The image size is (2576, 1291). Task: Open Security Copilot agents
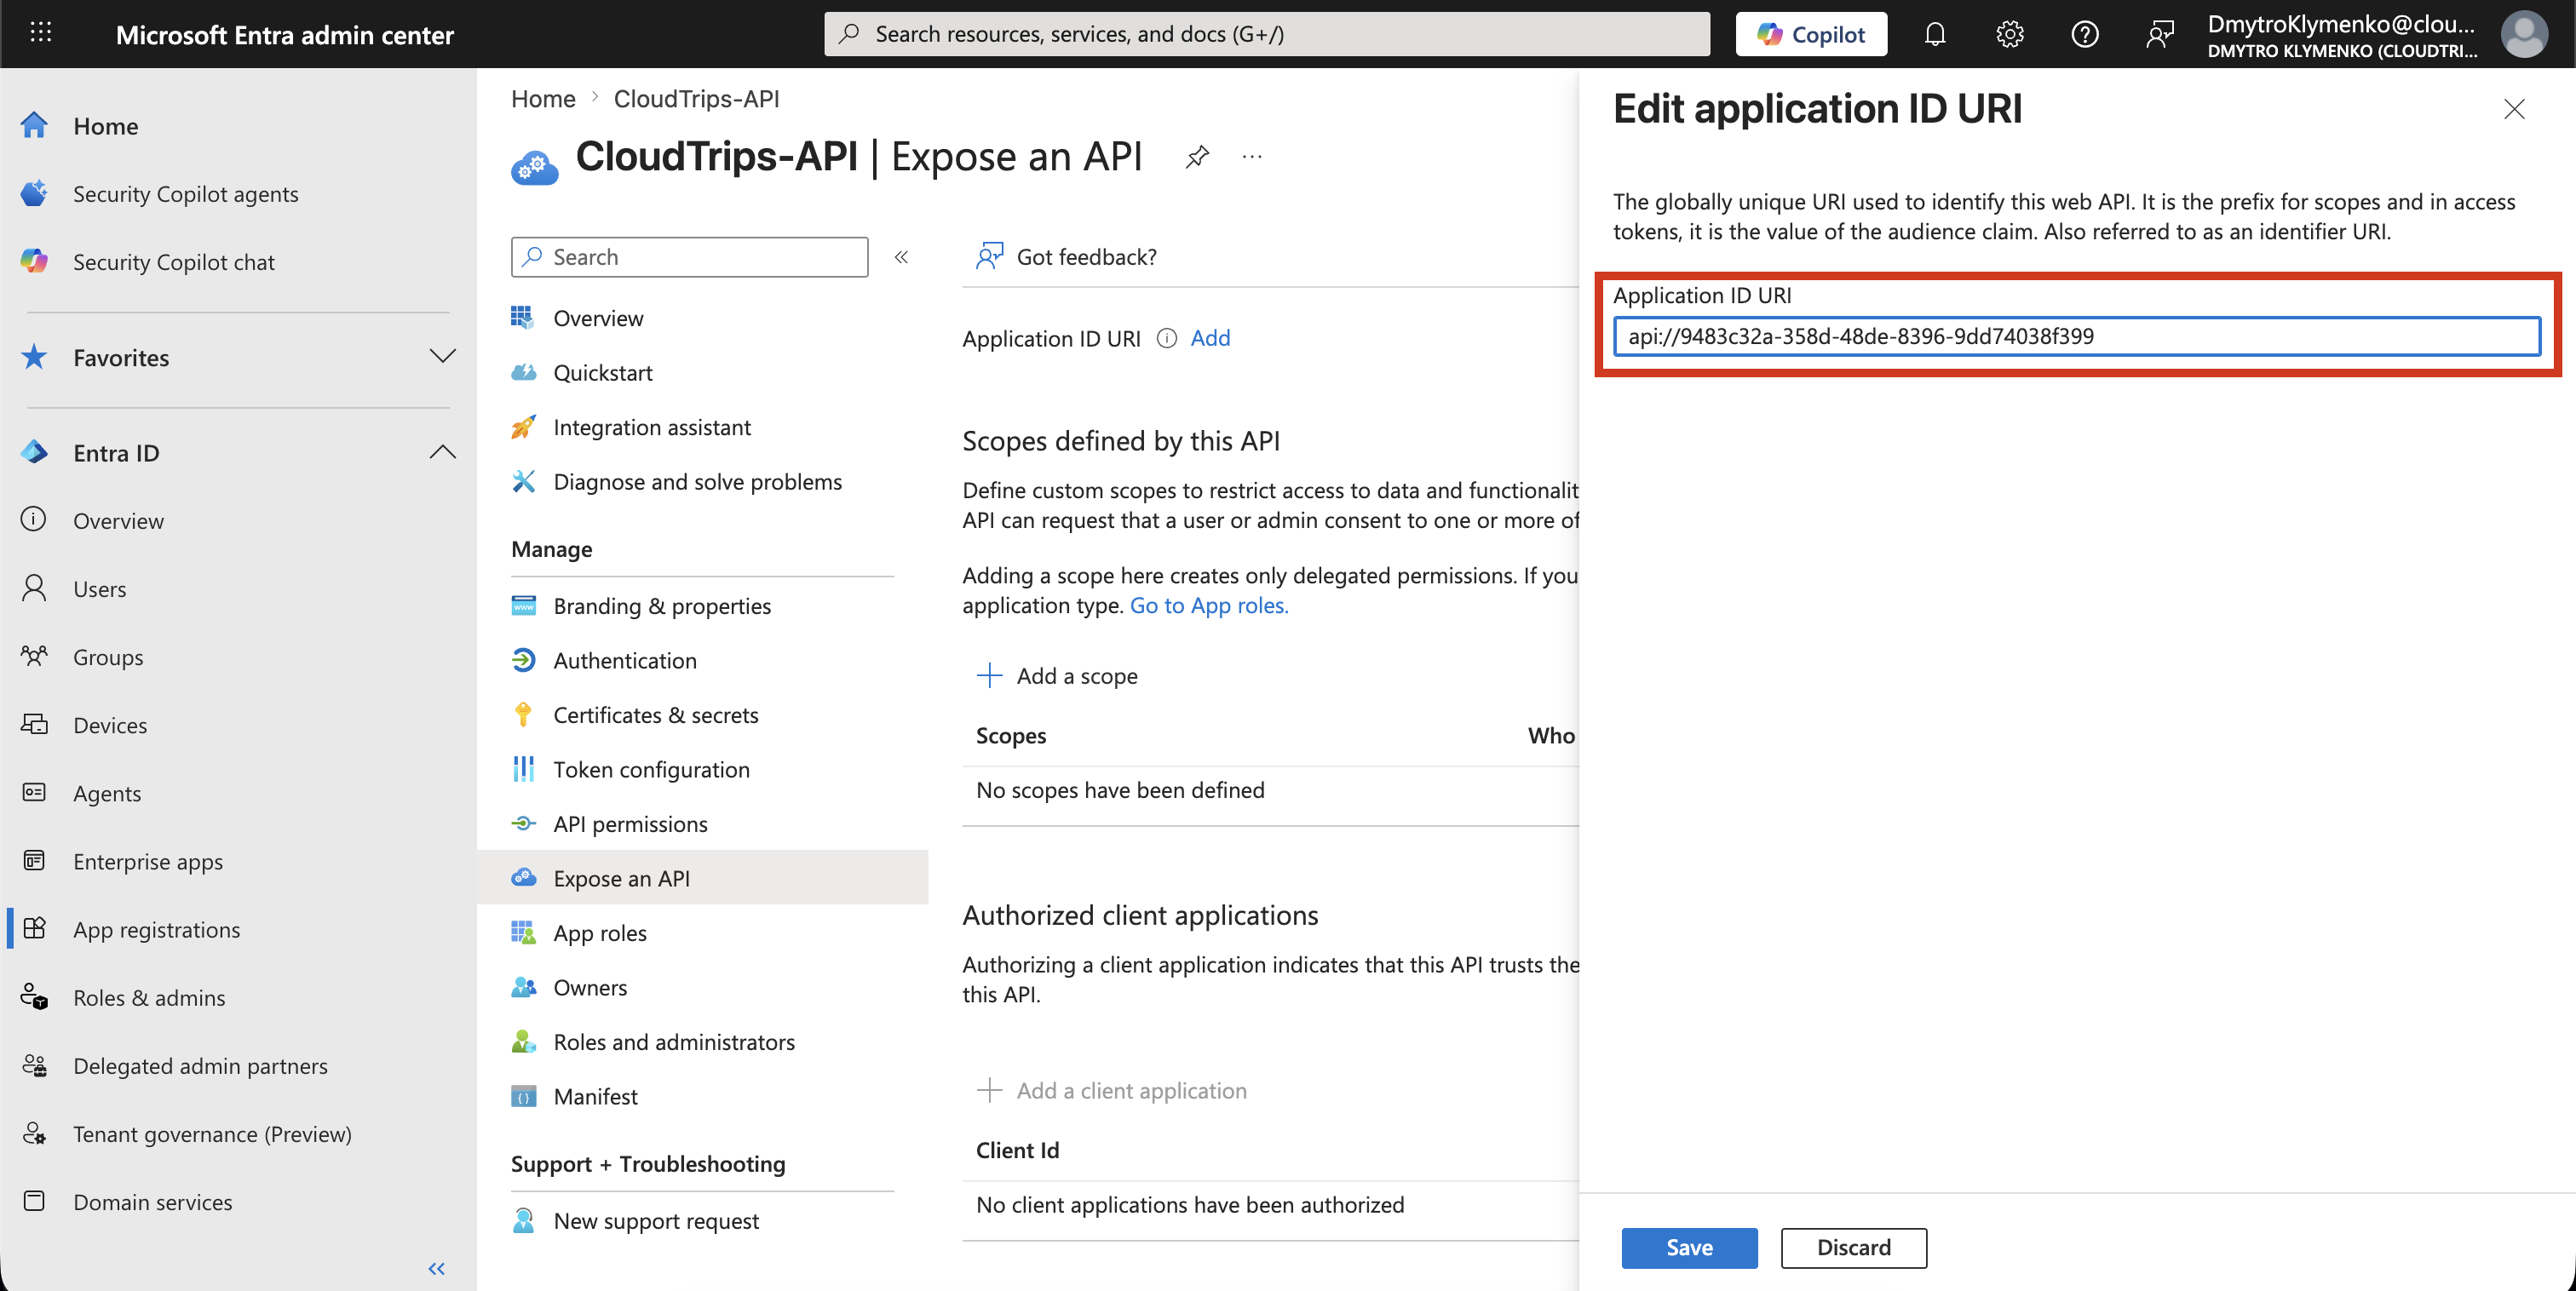(x=186, y=193)
